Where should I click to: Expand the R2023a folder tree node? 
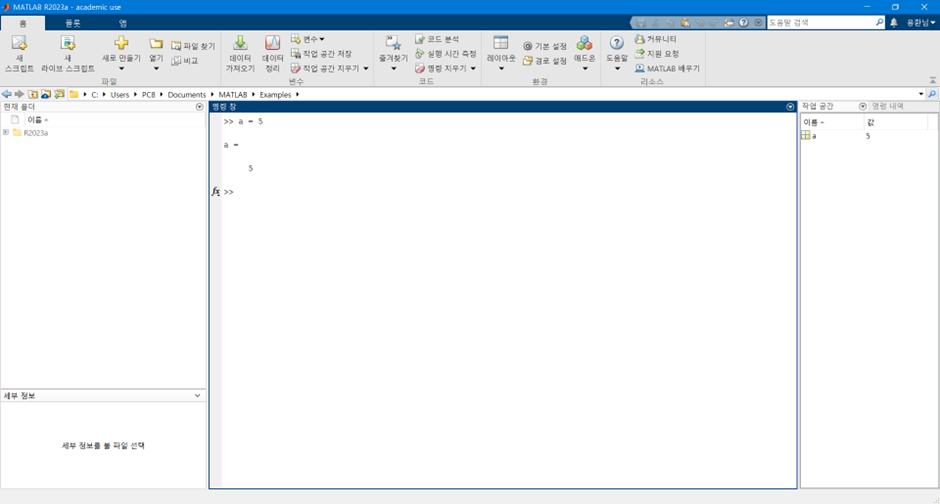point(5,132)
